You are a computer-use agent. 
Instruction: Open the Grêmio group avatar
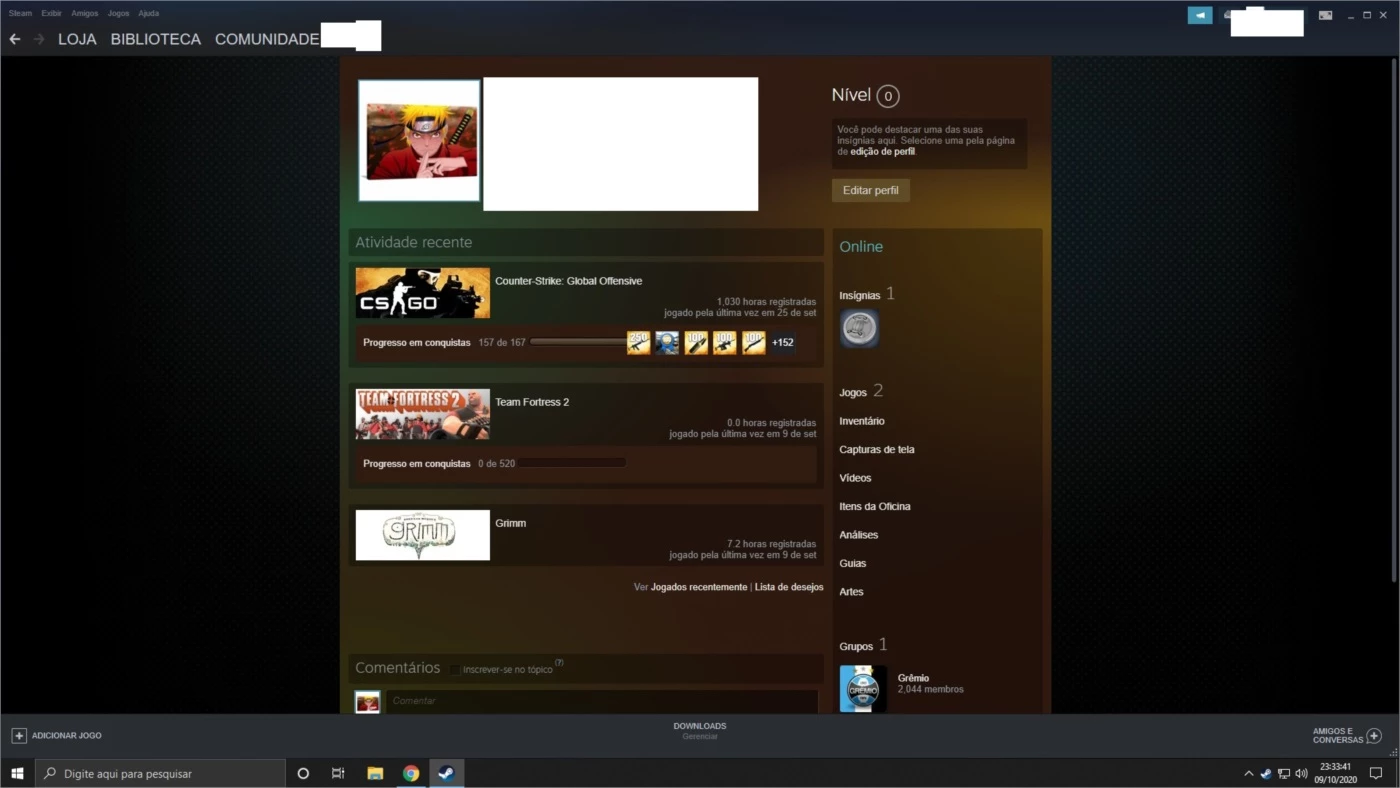pos(863,689)
